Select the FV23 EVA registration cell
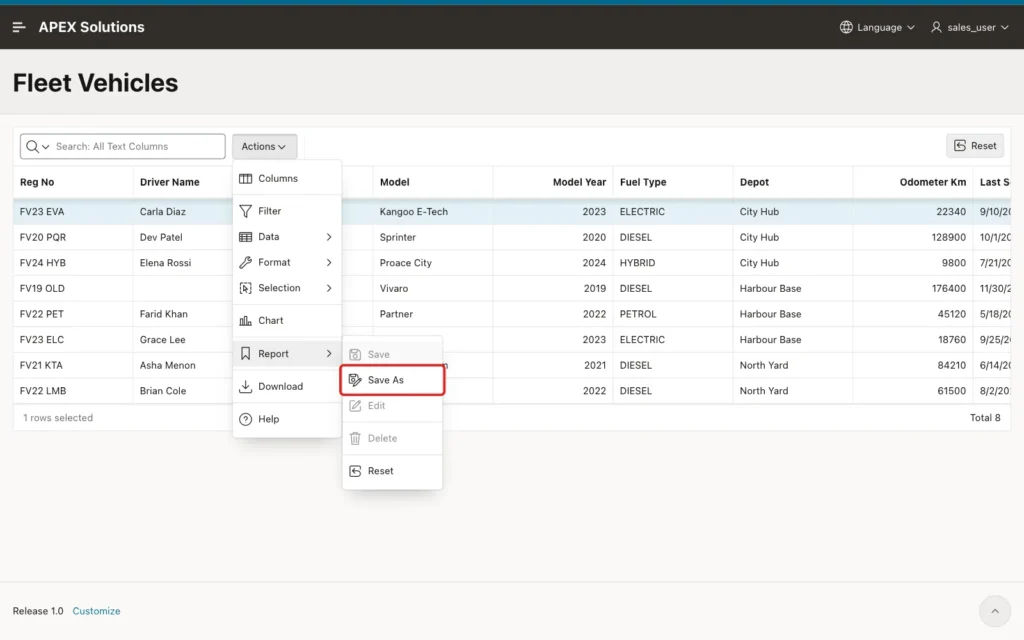 tap(73, 212)
